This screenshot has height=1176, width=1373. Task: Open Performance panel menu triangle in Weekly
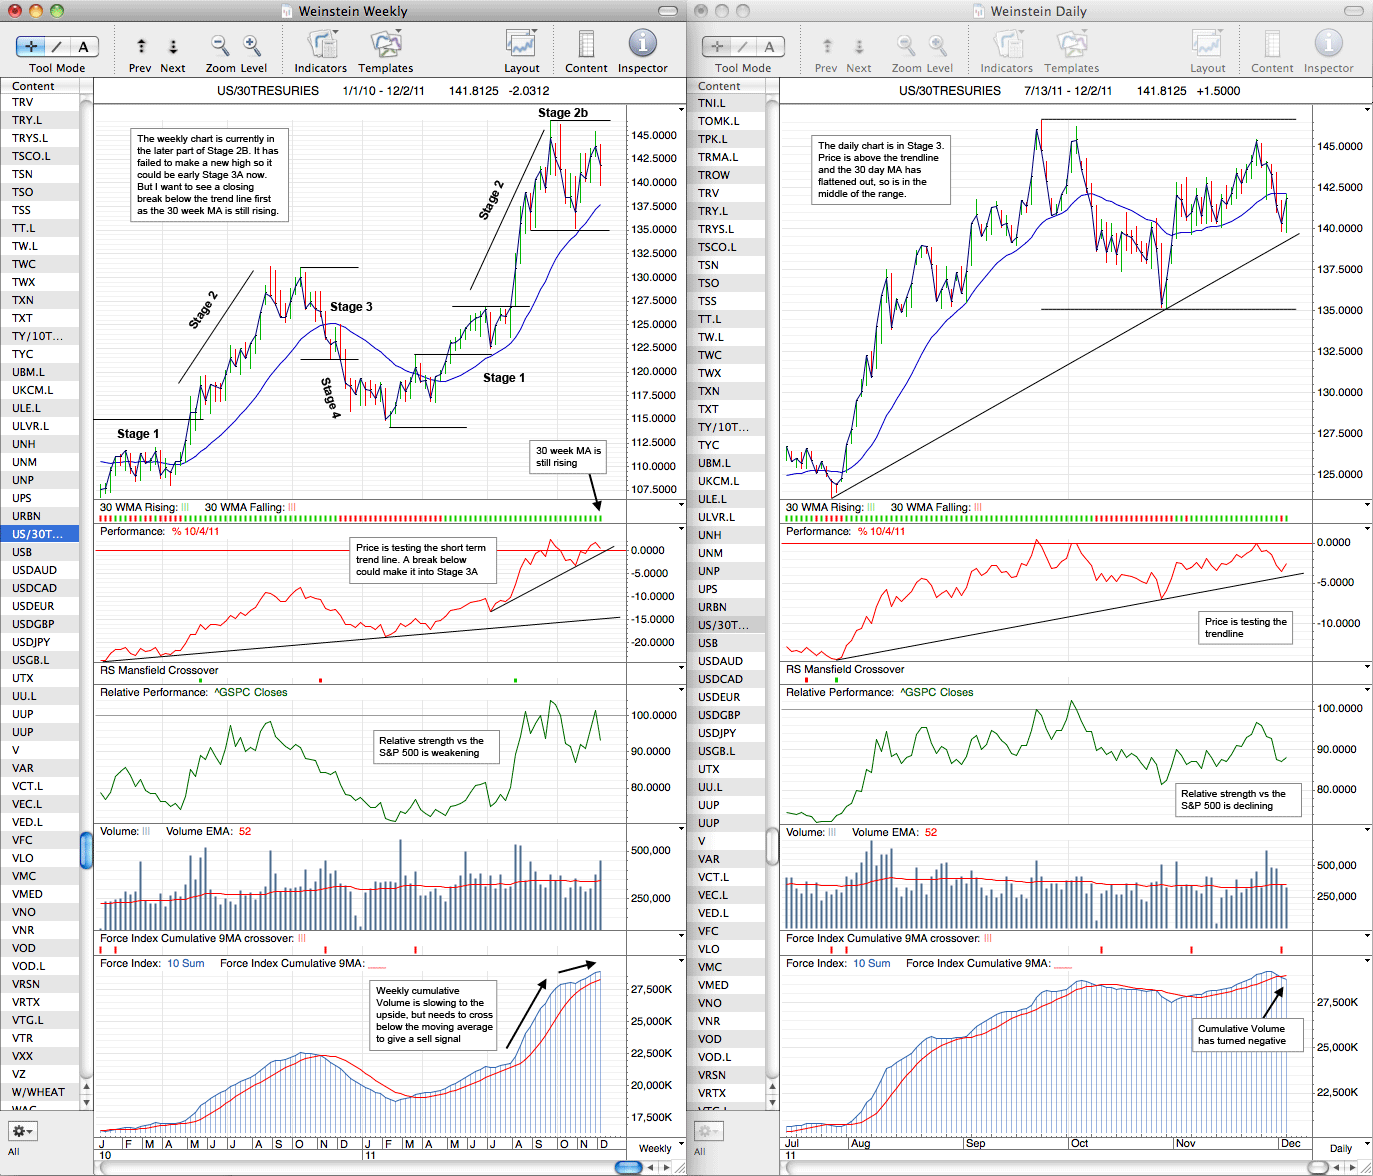point(681,529)
